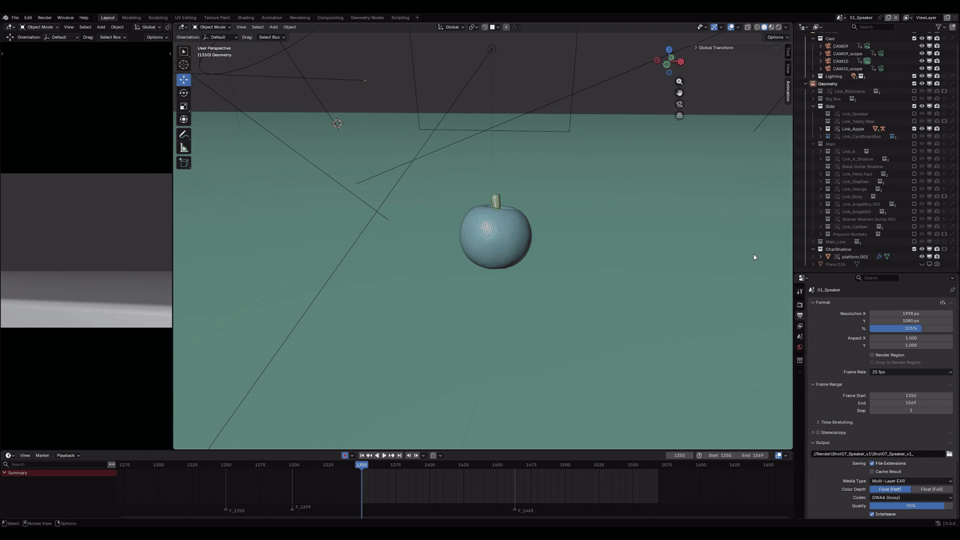
Task: Uncheck File Extensions
Action: [x=872, y=463]
